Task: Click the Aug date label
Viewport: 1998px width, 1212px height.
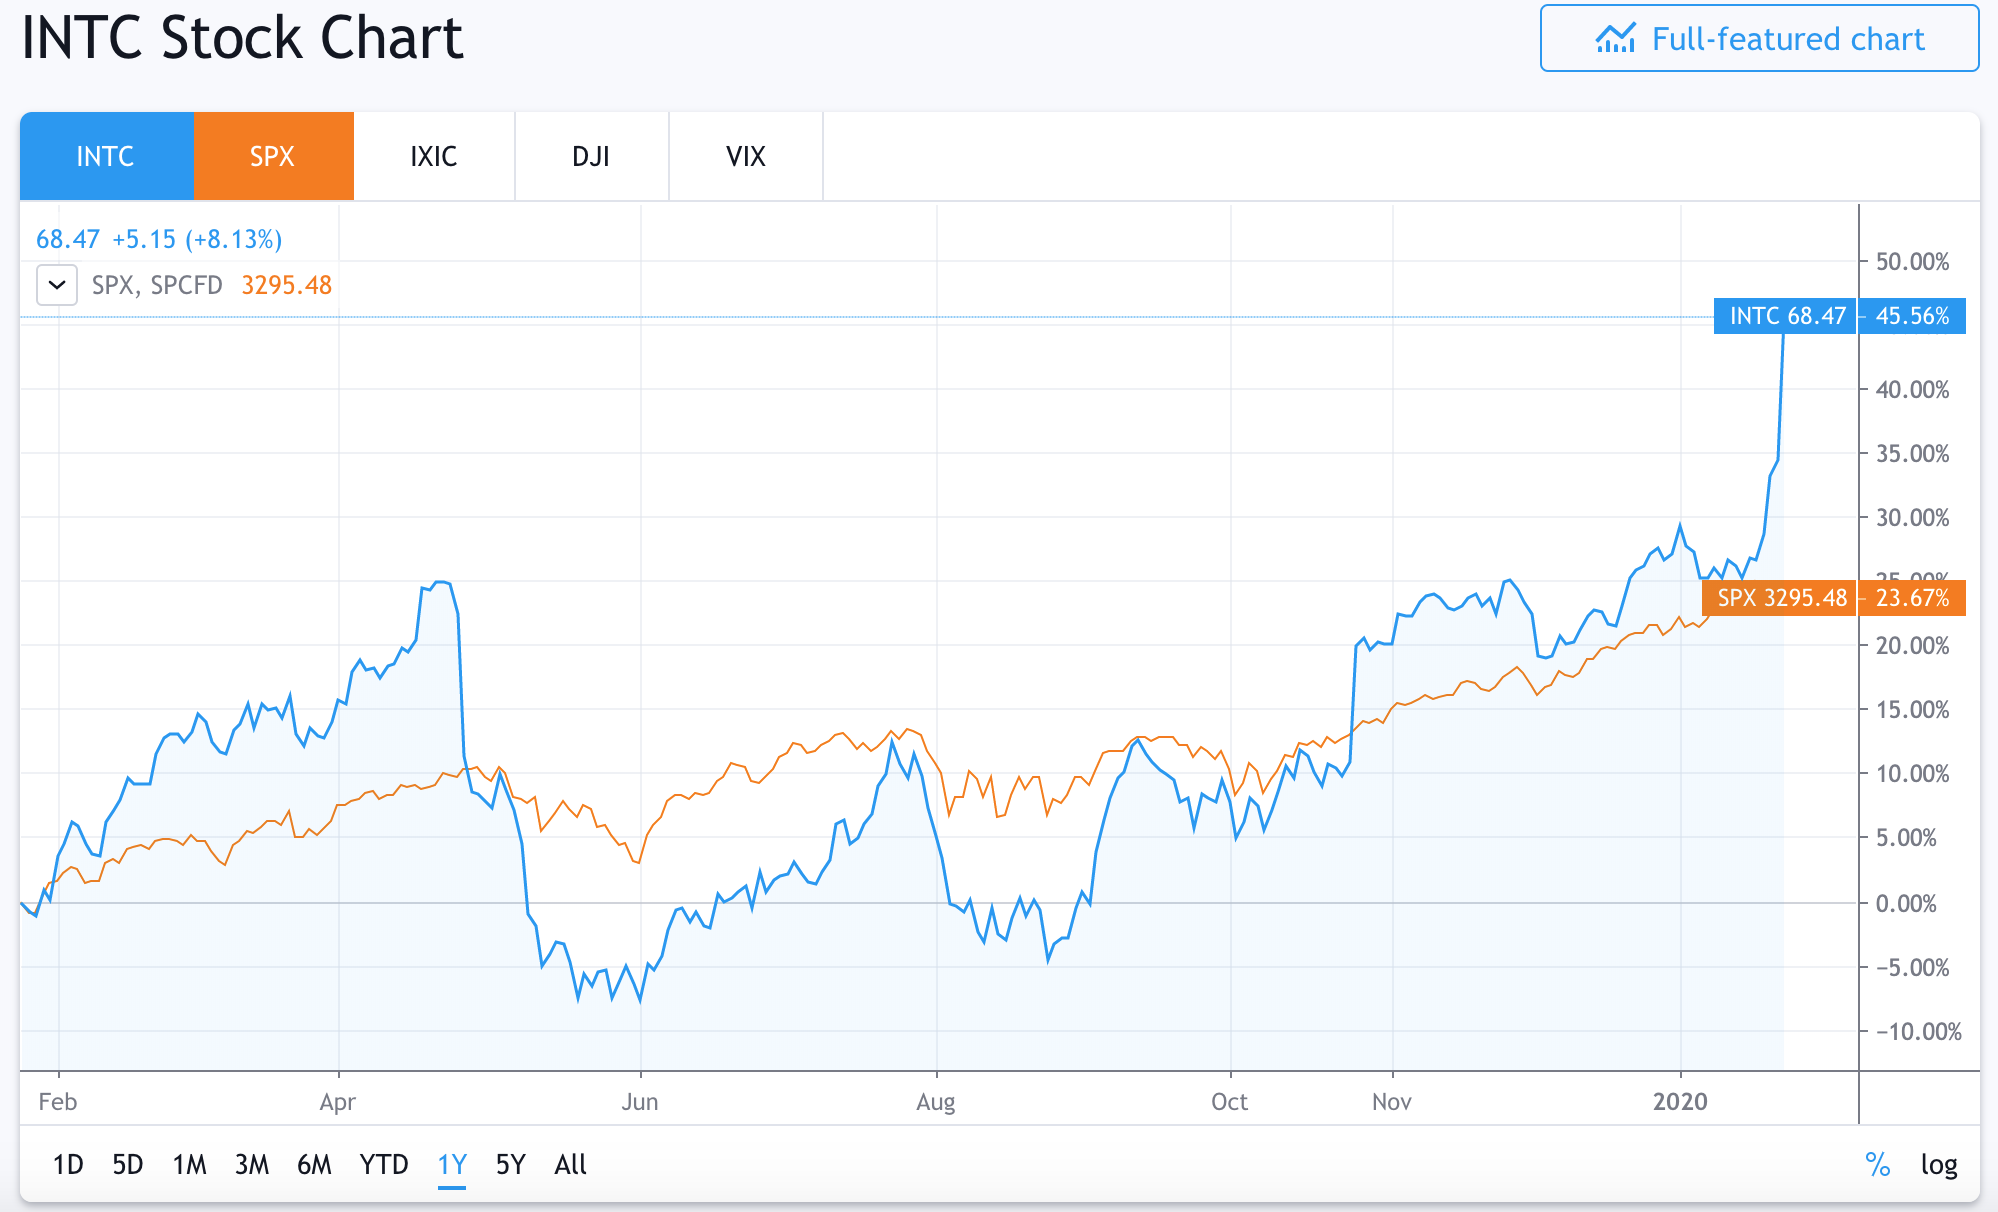Action: (936, 1102)
